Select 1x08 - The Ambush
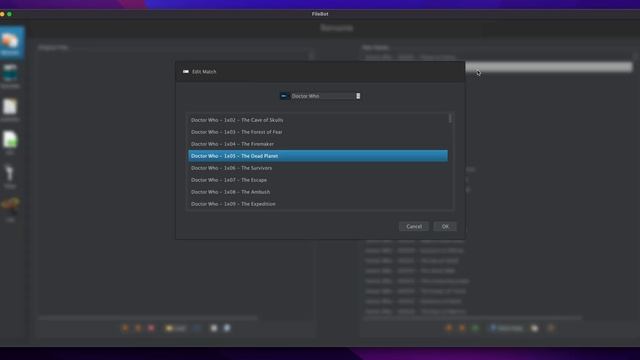The height and width of the screenshot is (360, 640). 318,192
